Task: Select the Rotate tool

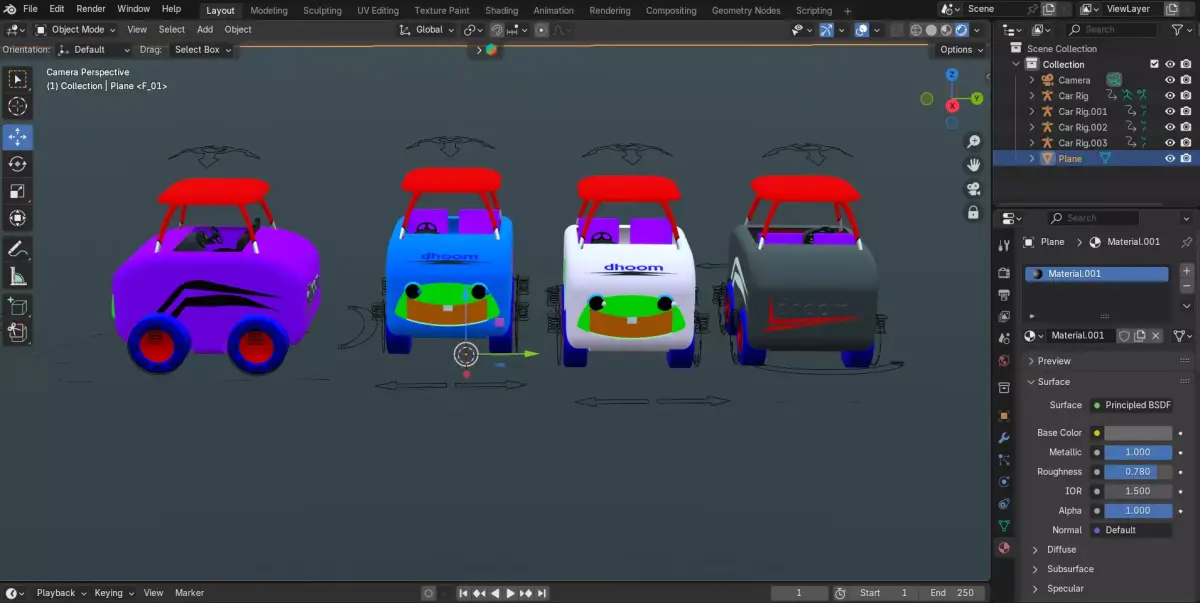Action: tap(18, 164)
